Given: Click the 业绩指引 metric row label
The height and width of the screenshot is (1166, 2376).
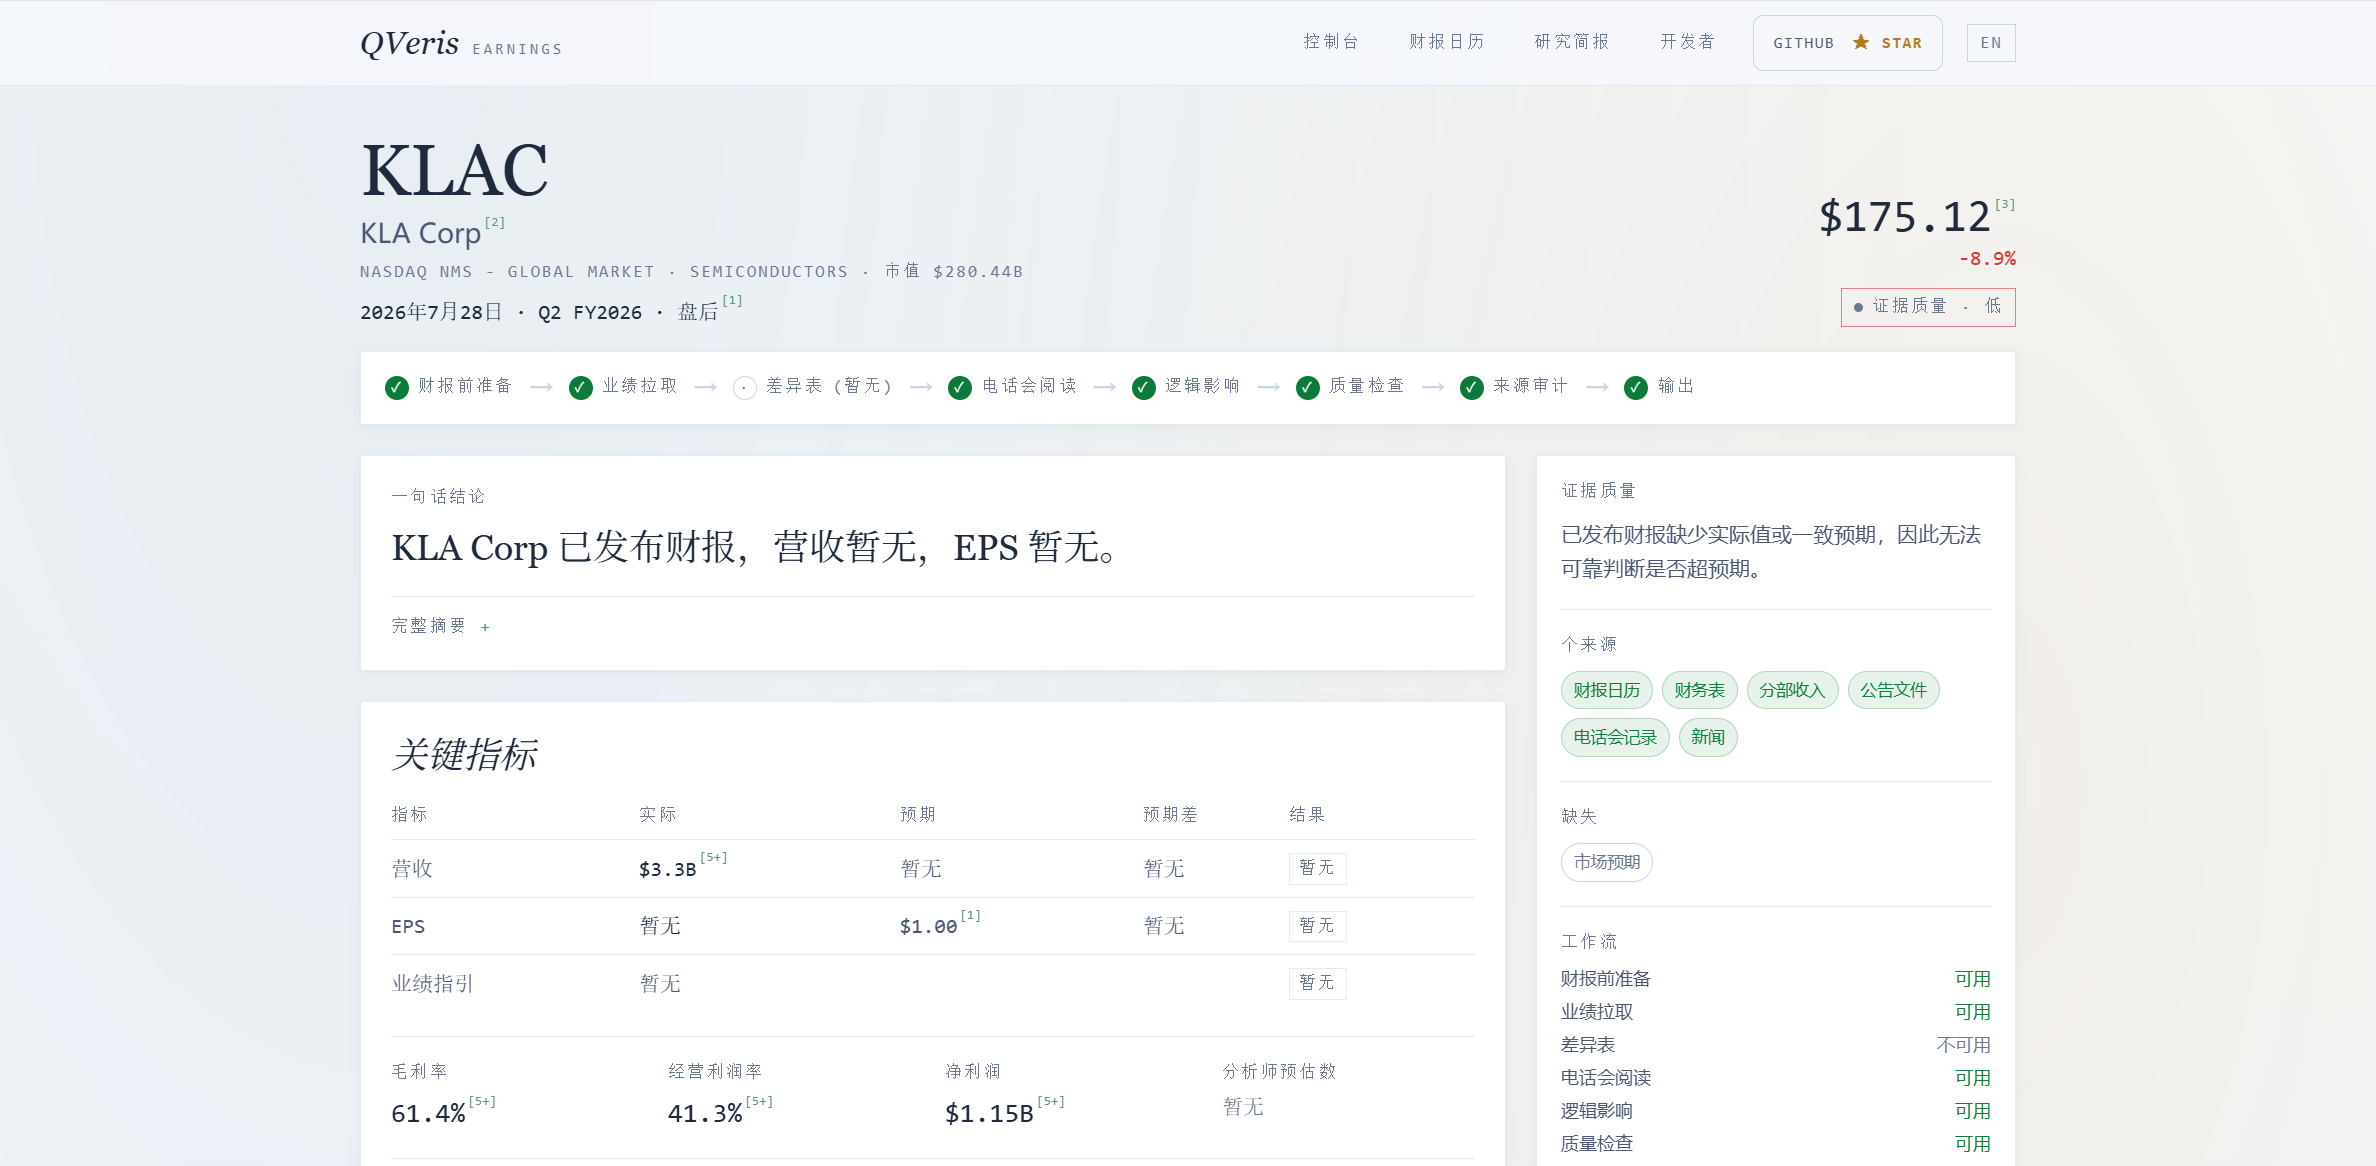Looking at the screenshot, I should click(432, 984).
